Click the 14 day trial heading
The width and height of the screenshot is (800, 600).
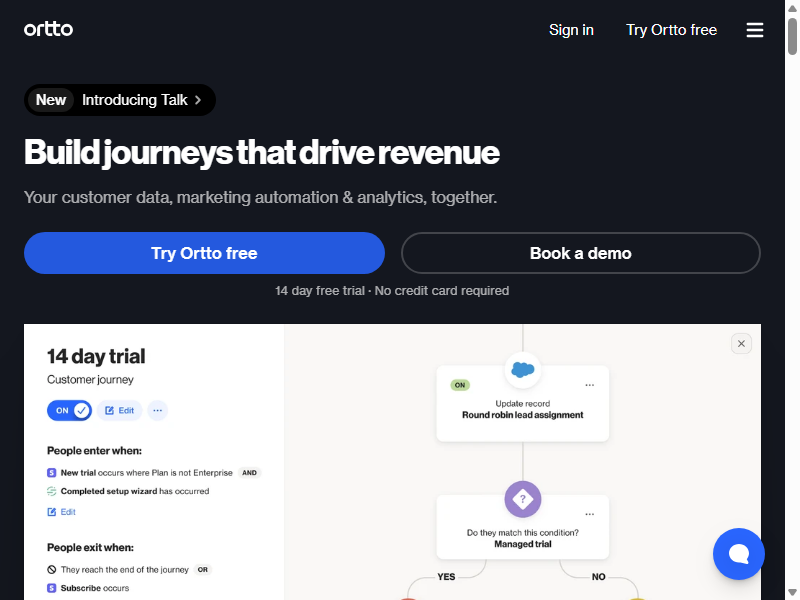[96, 356]
